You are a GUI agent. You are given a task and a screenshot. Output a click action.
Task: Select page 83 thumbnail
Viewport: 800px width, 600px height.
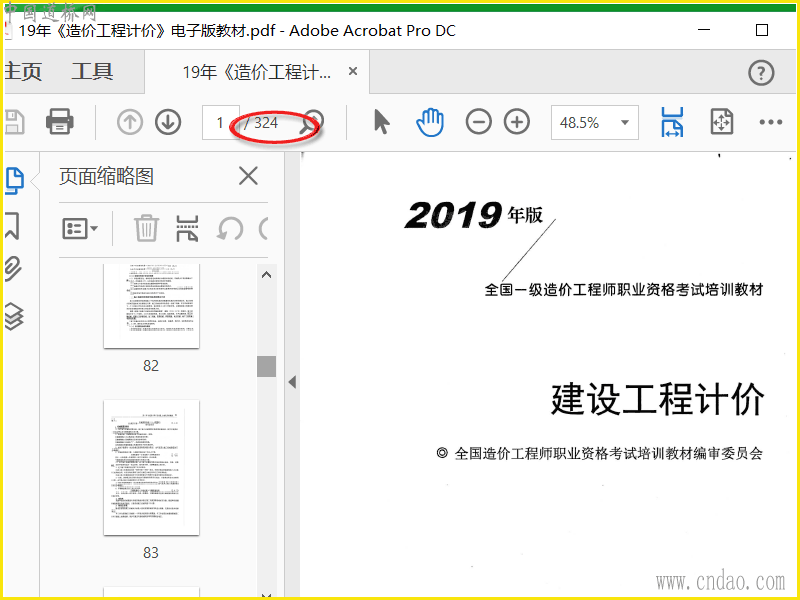(x=151, y=468)
